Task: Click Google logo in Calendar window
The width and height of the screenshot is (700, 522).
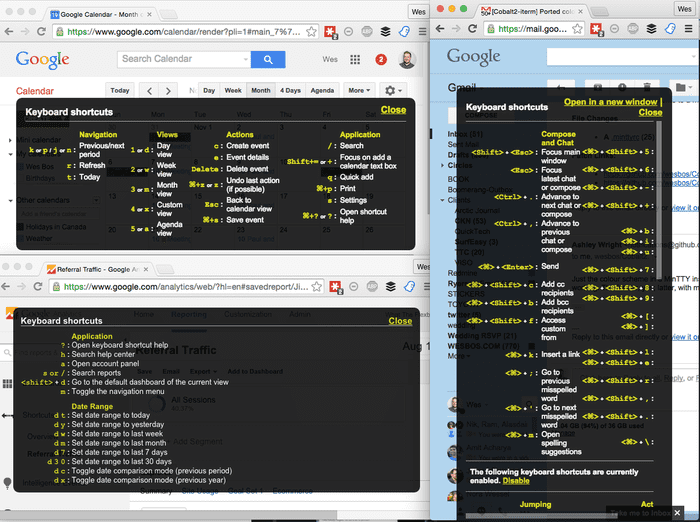Action: click(42, 59)
